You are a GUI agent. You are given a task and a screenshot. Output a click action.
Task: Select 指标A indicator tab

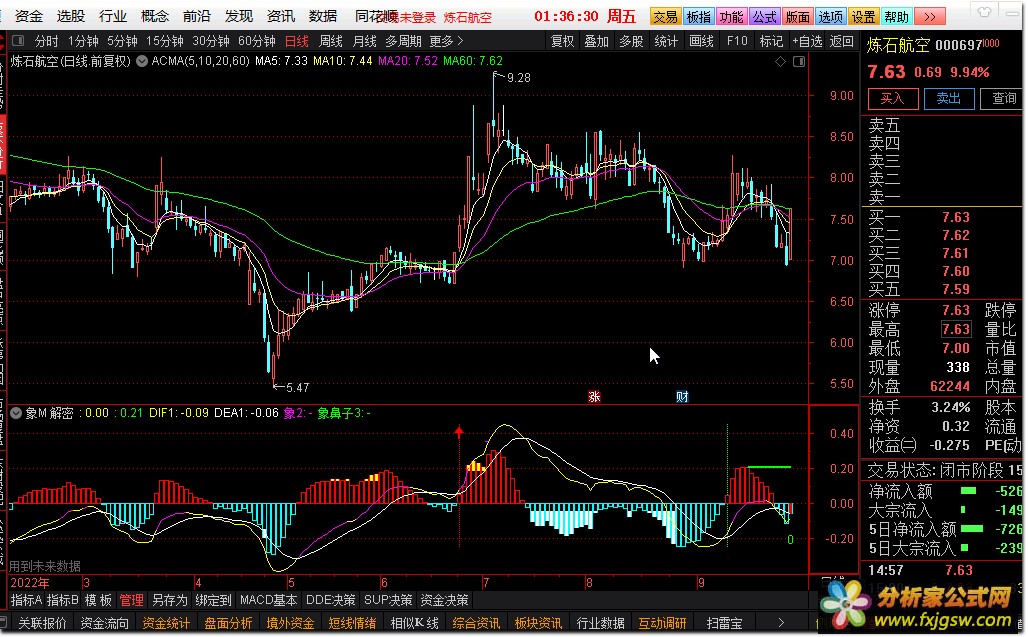click(x=26, y=600)
